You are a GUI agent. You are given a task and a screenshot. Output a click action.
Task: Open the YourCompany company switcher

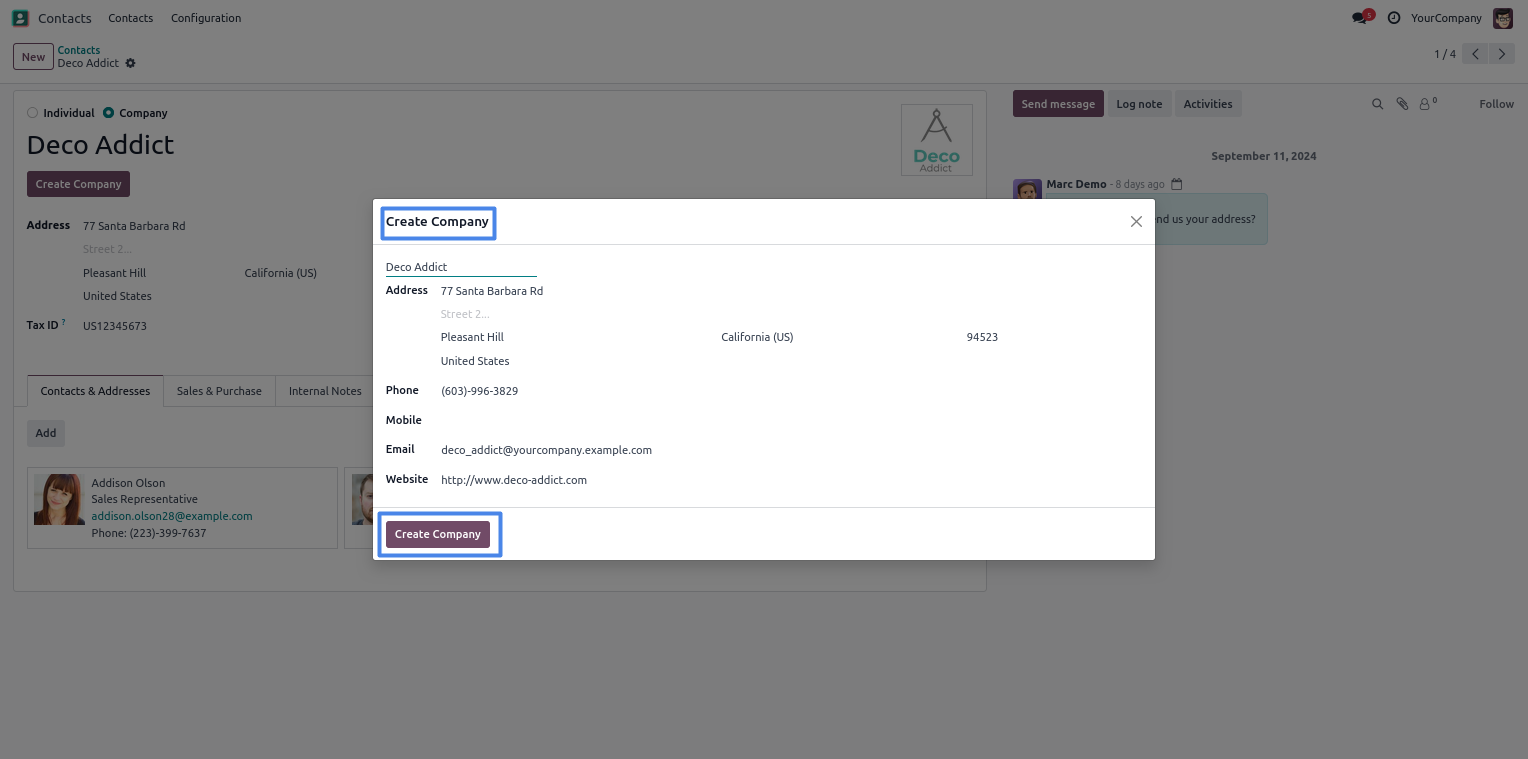pos(1446,18)
